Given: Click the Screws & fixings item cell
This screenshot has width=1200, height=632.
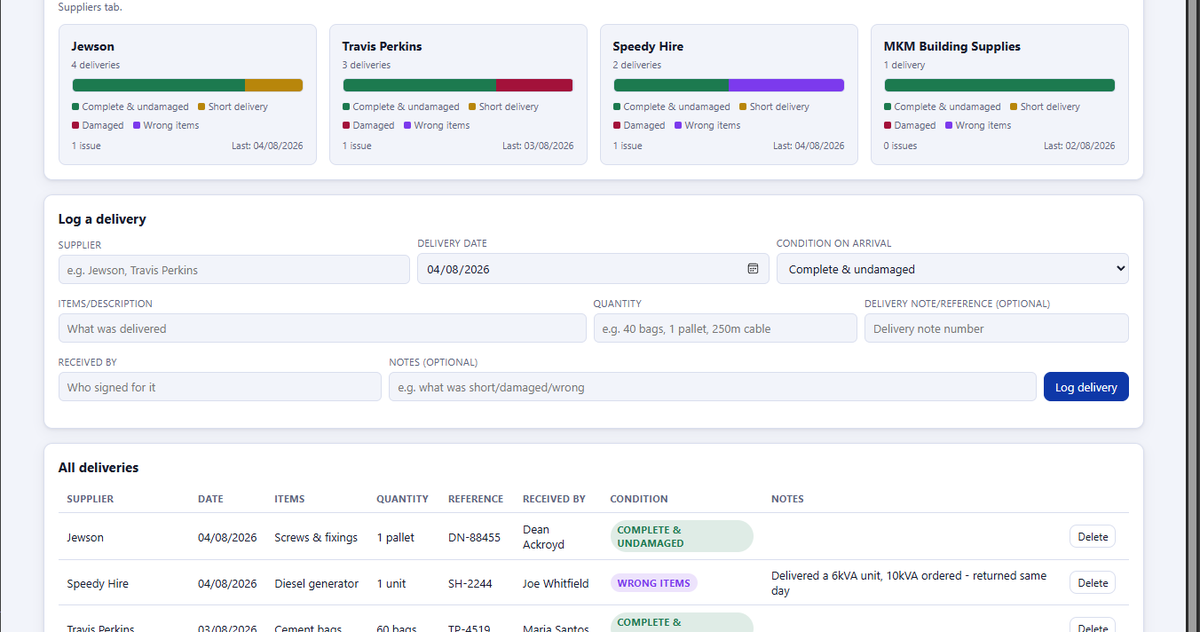Looking at the screenshot, I should [316, 538].
